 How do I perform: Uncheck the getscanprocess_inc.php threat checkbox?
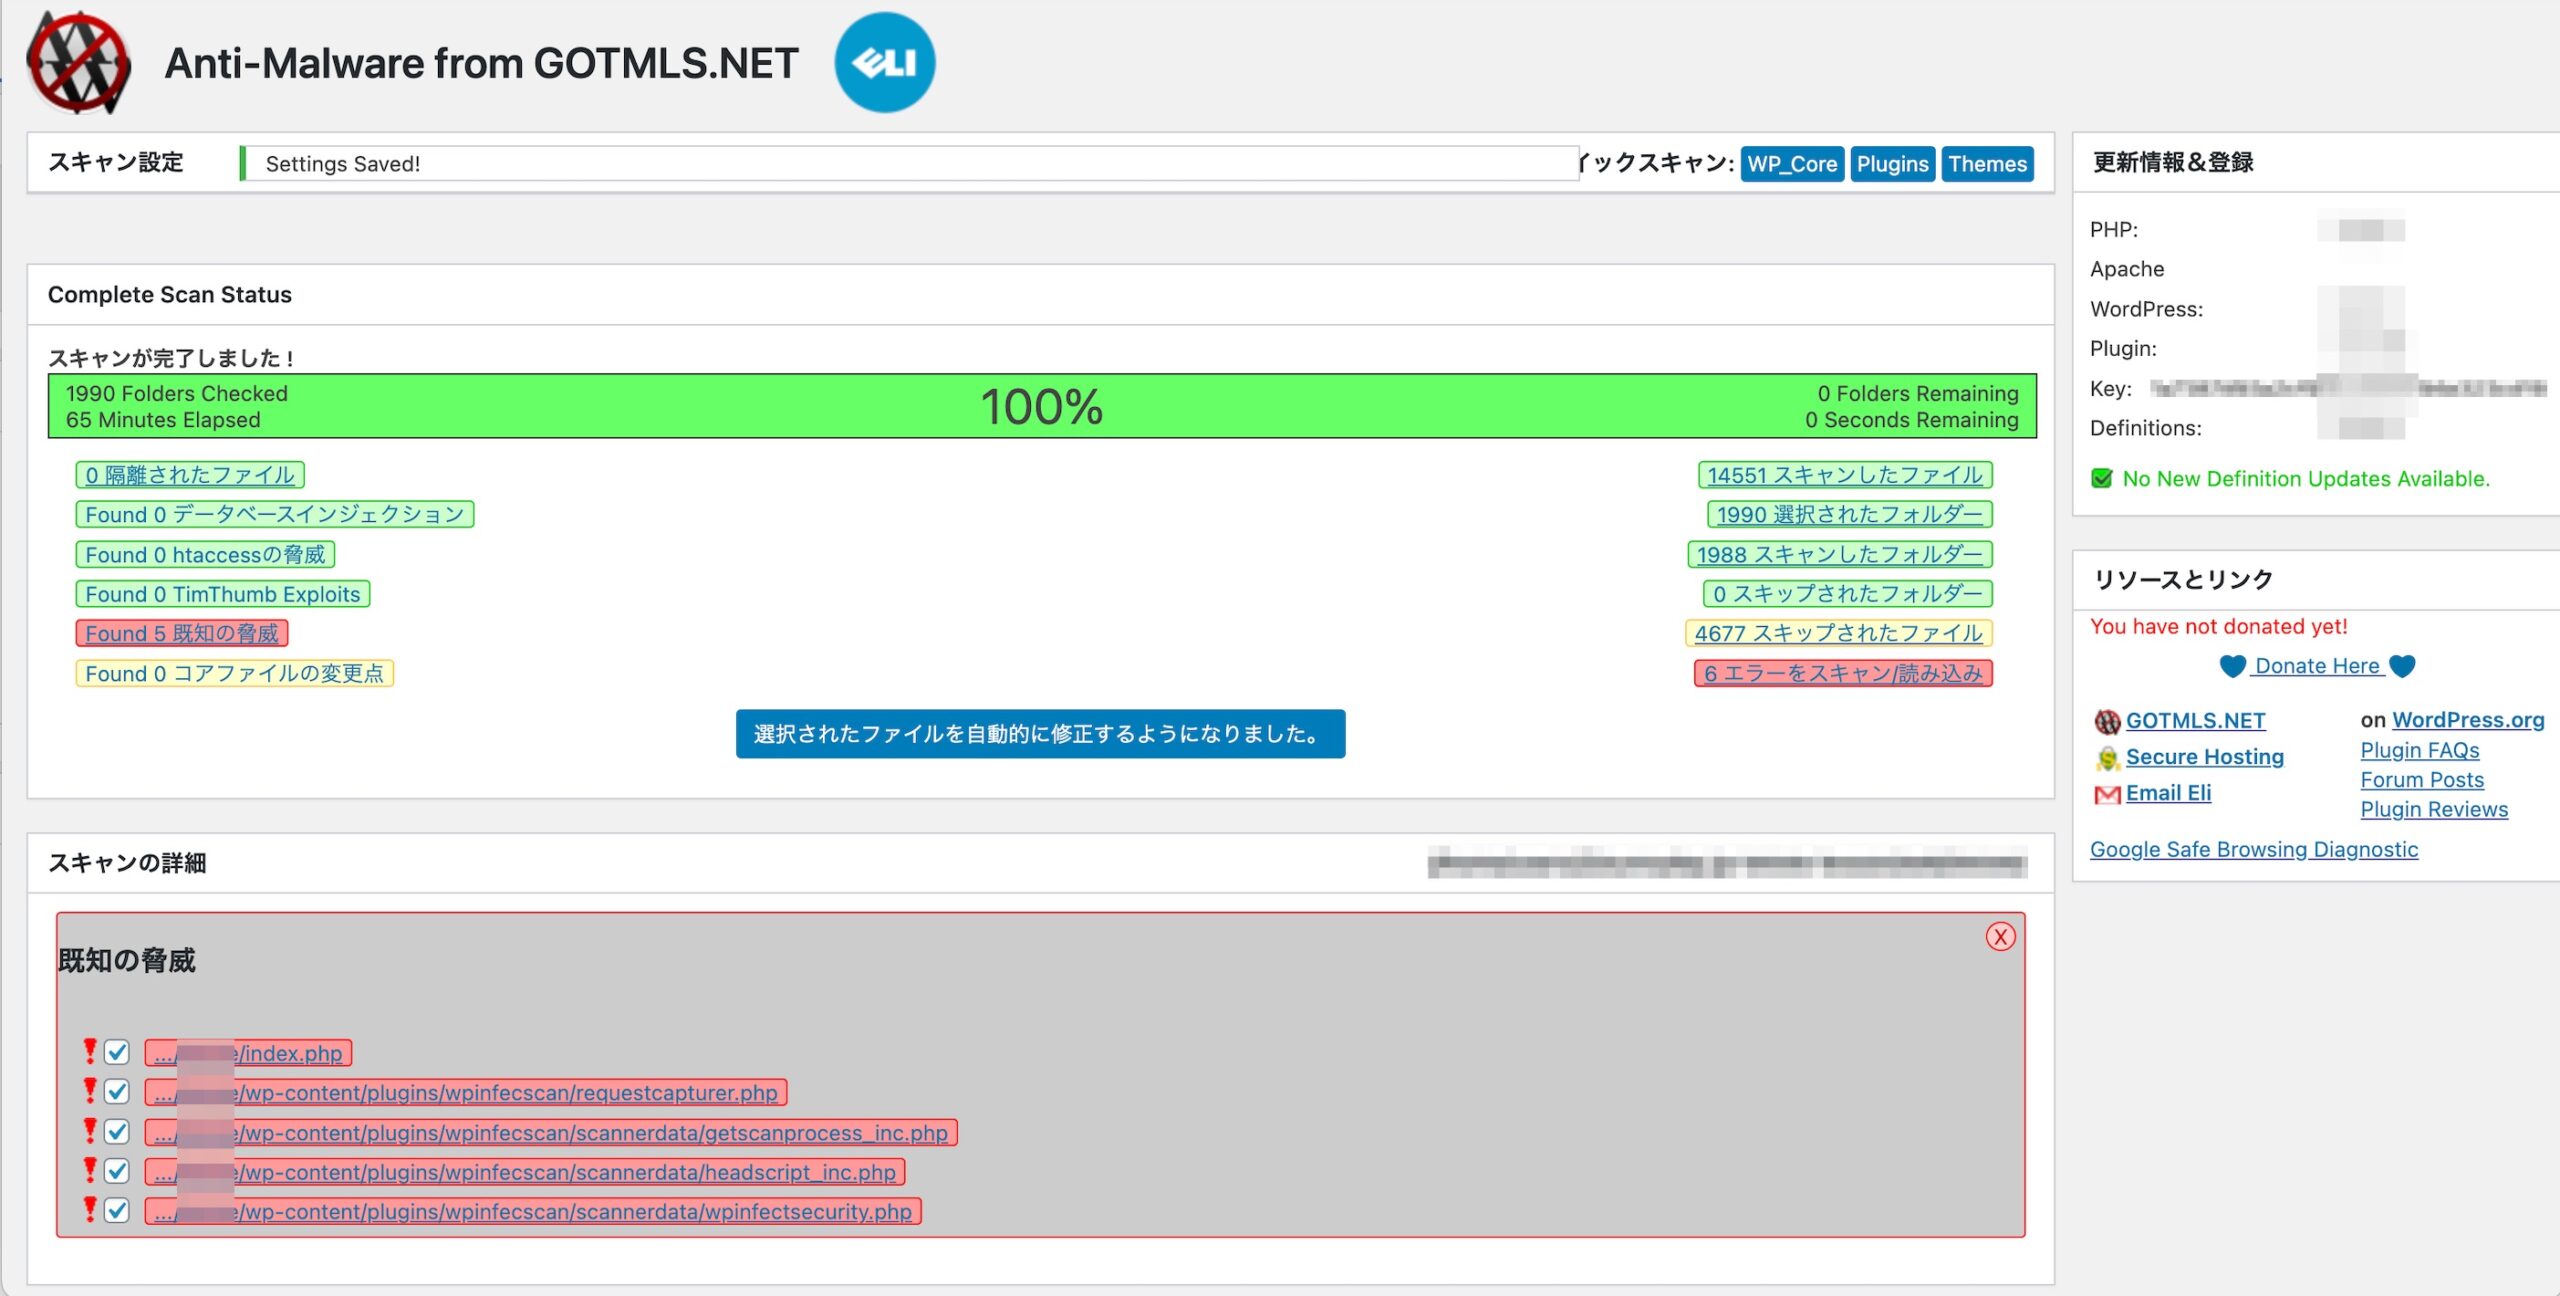coord(117,1132)
